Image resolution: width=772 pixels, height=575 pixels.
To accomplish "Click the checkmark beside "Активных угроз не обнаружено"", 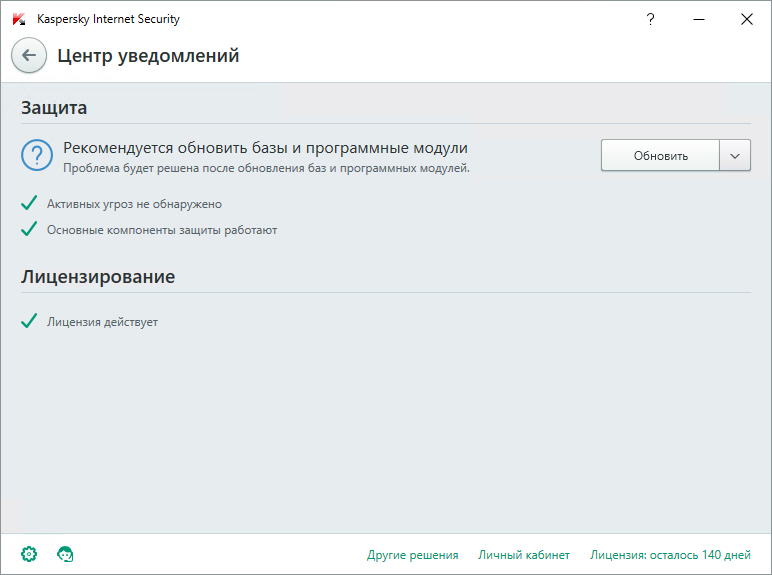I will [29, 204].
